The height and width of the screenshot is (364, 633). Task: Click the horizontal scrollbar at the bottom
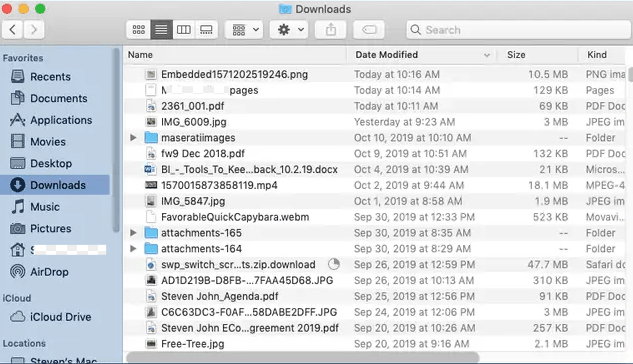303,358
